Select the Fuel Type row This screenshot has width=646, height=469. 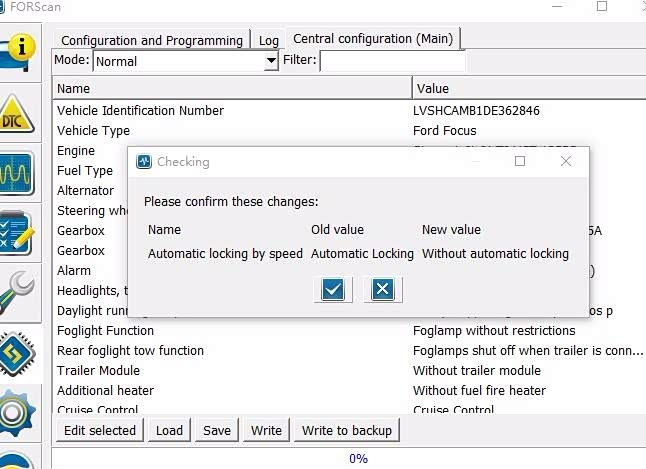(85, 171)
